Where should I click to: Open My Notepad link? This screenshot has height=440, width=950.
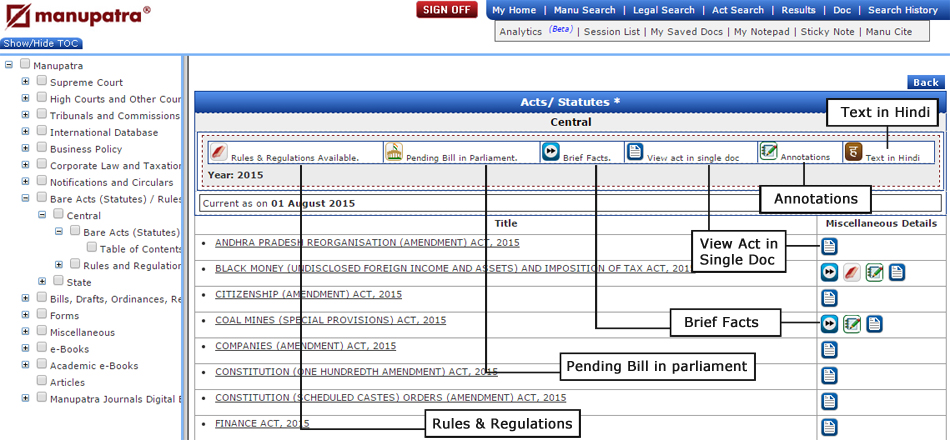point(762,32)
